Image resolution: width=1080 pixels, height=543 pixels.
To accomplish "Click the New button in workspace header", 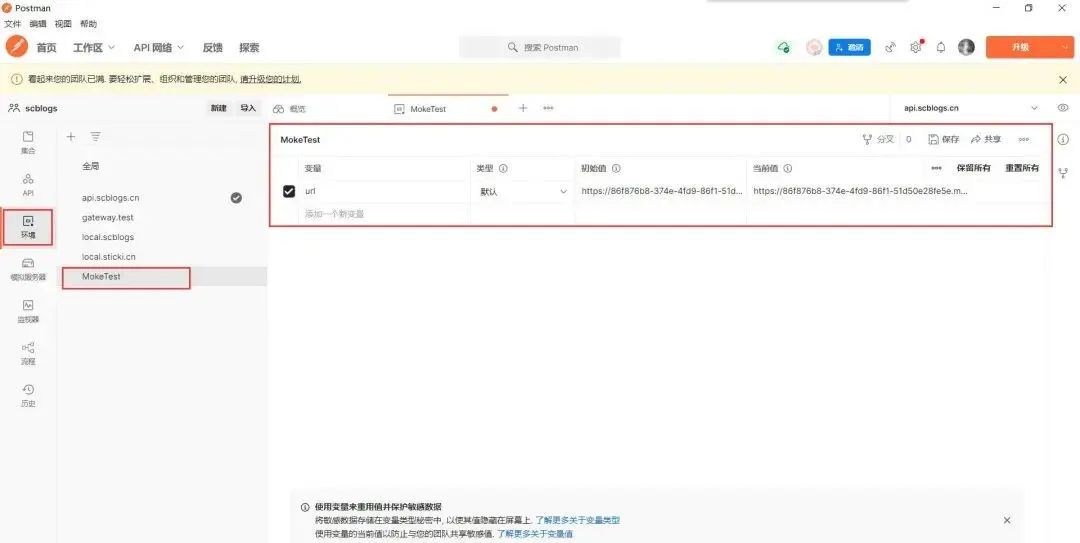I will (x=218, y=108).
